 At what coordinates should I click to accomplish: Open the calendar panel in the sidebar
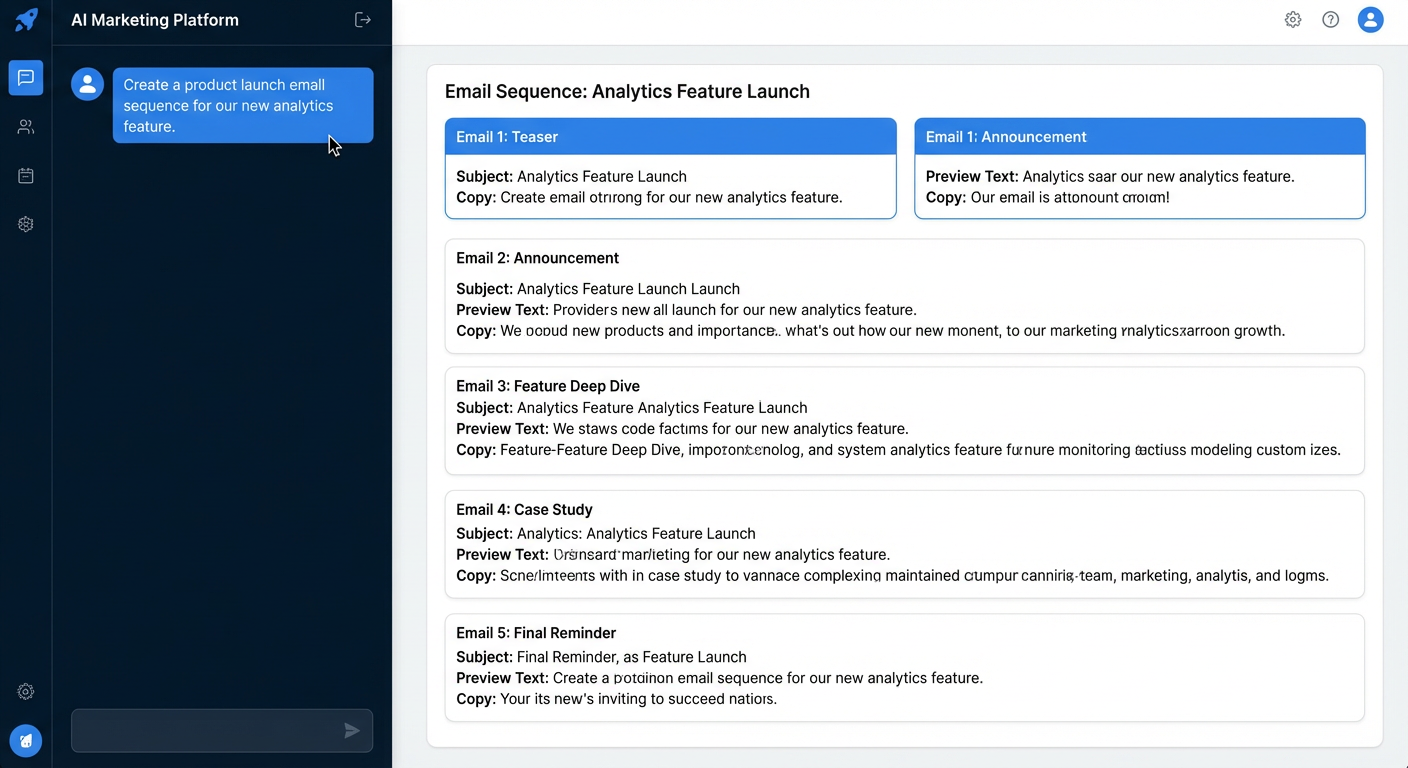pos(25,175)
